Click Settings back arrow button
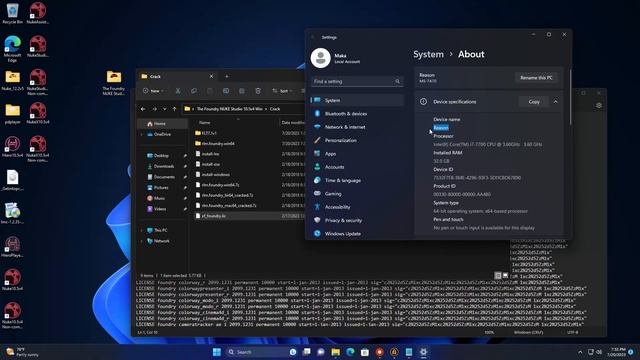The height and width of the screenshot is (360, 640). point(313,37)
